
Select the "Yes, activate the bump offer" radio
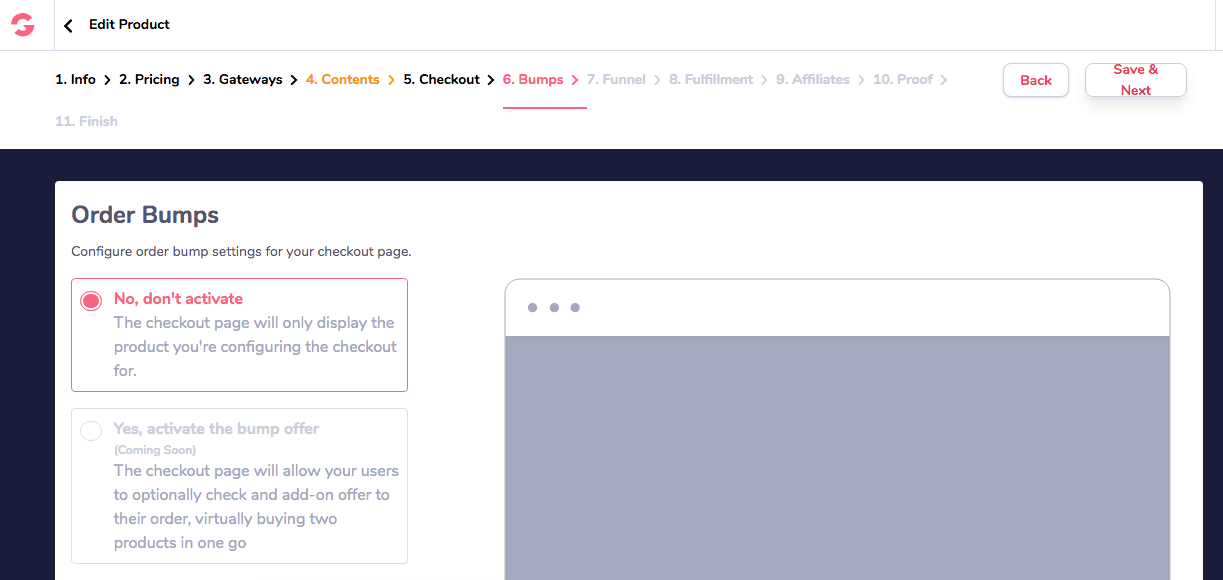click(91, 431)
